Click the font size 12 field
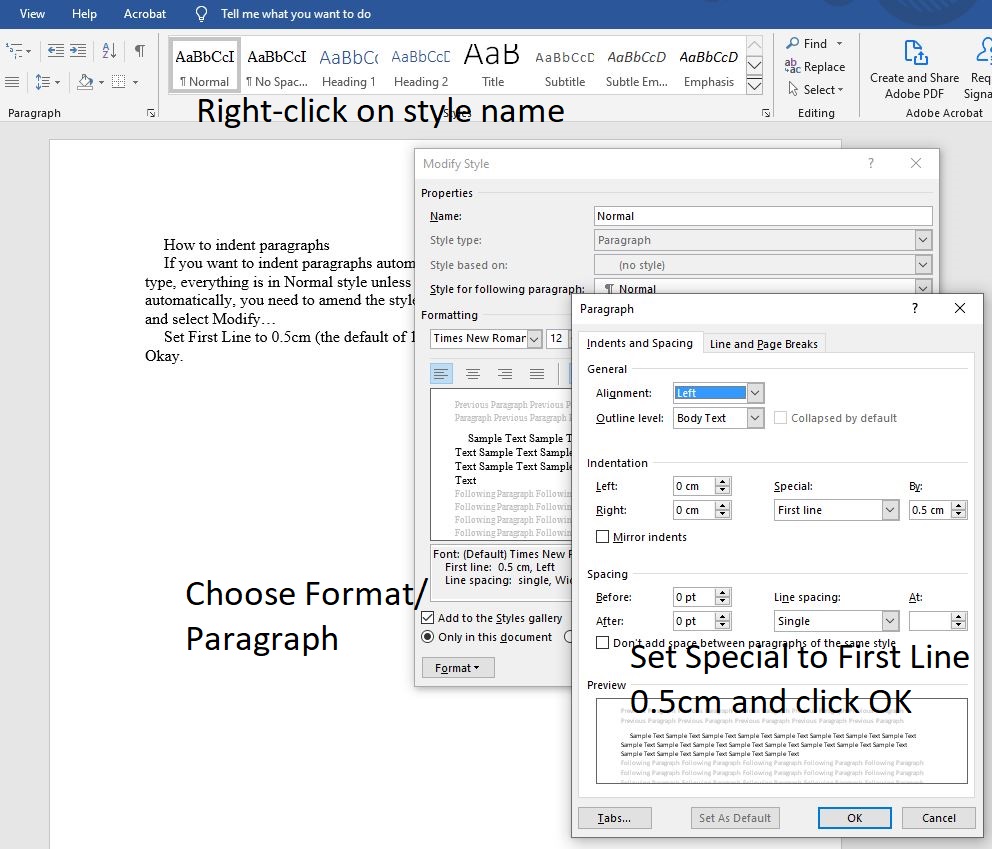The height and width of the screenshot is (849, 992). click(x=557, y=338)
